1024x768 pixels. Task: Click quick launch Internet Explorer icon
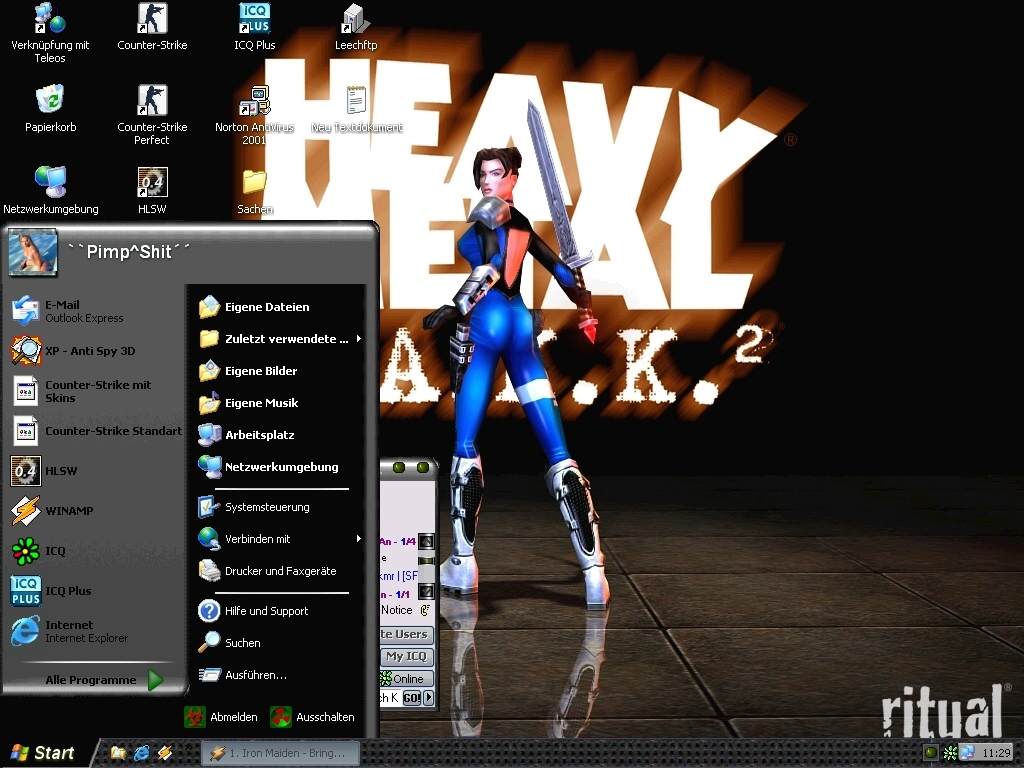click(141, 753)
